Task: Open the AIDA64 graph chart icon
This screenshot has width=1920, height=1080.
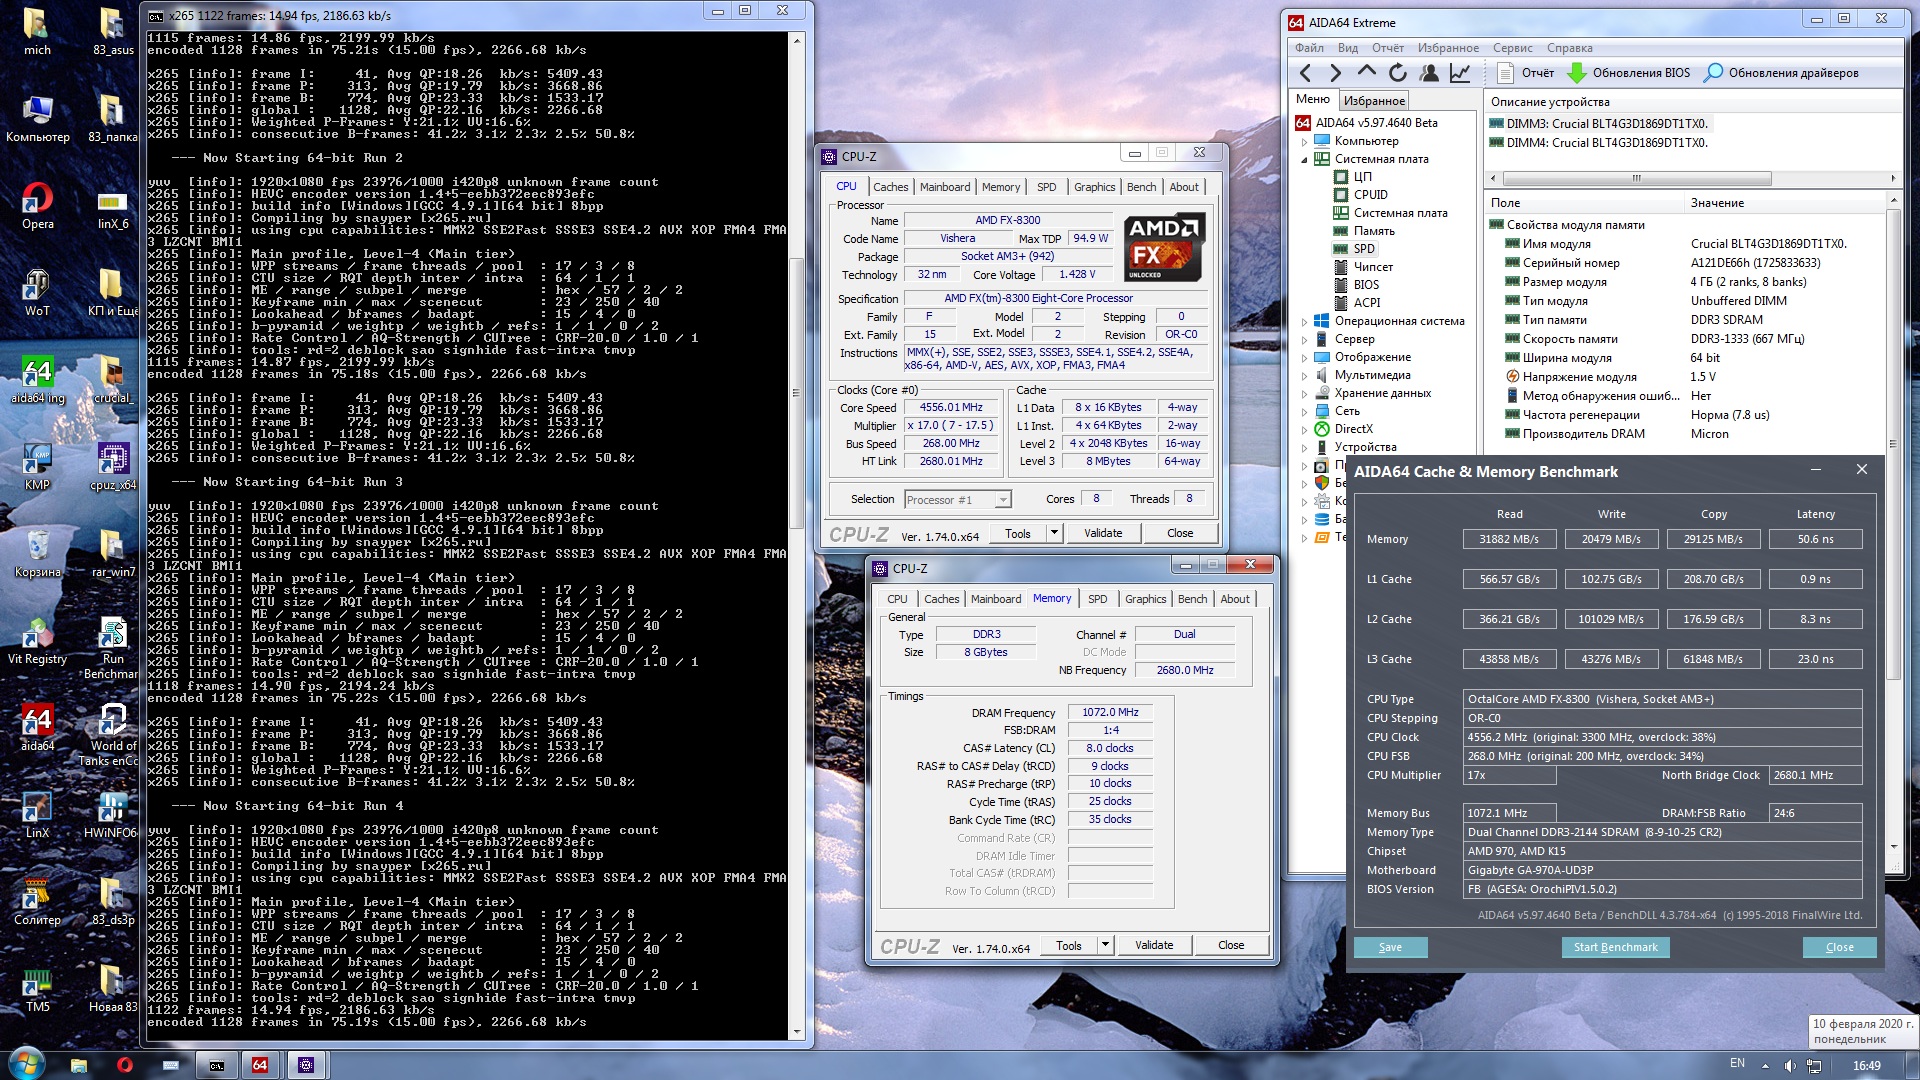Action: [x=1460, y=73]
